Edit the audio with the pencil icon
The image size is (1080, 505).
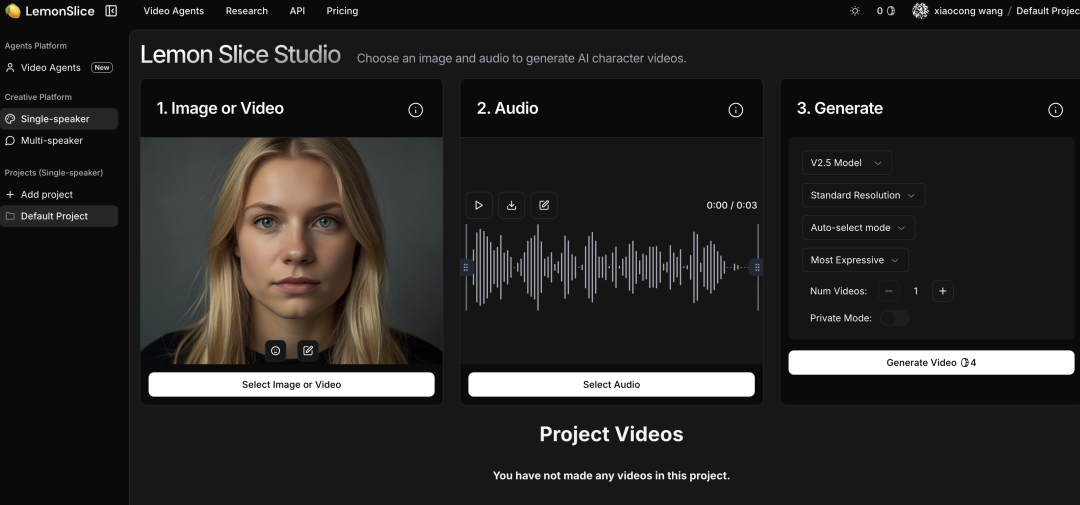click(x=544, y=205)
